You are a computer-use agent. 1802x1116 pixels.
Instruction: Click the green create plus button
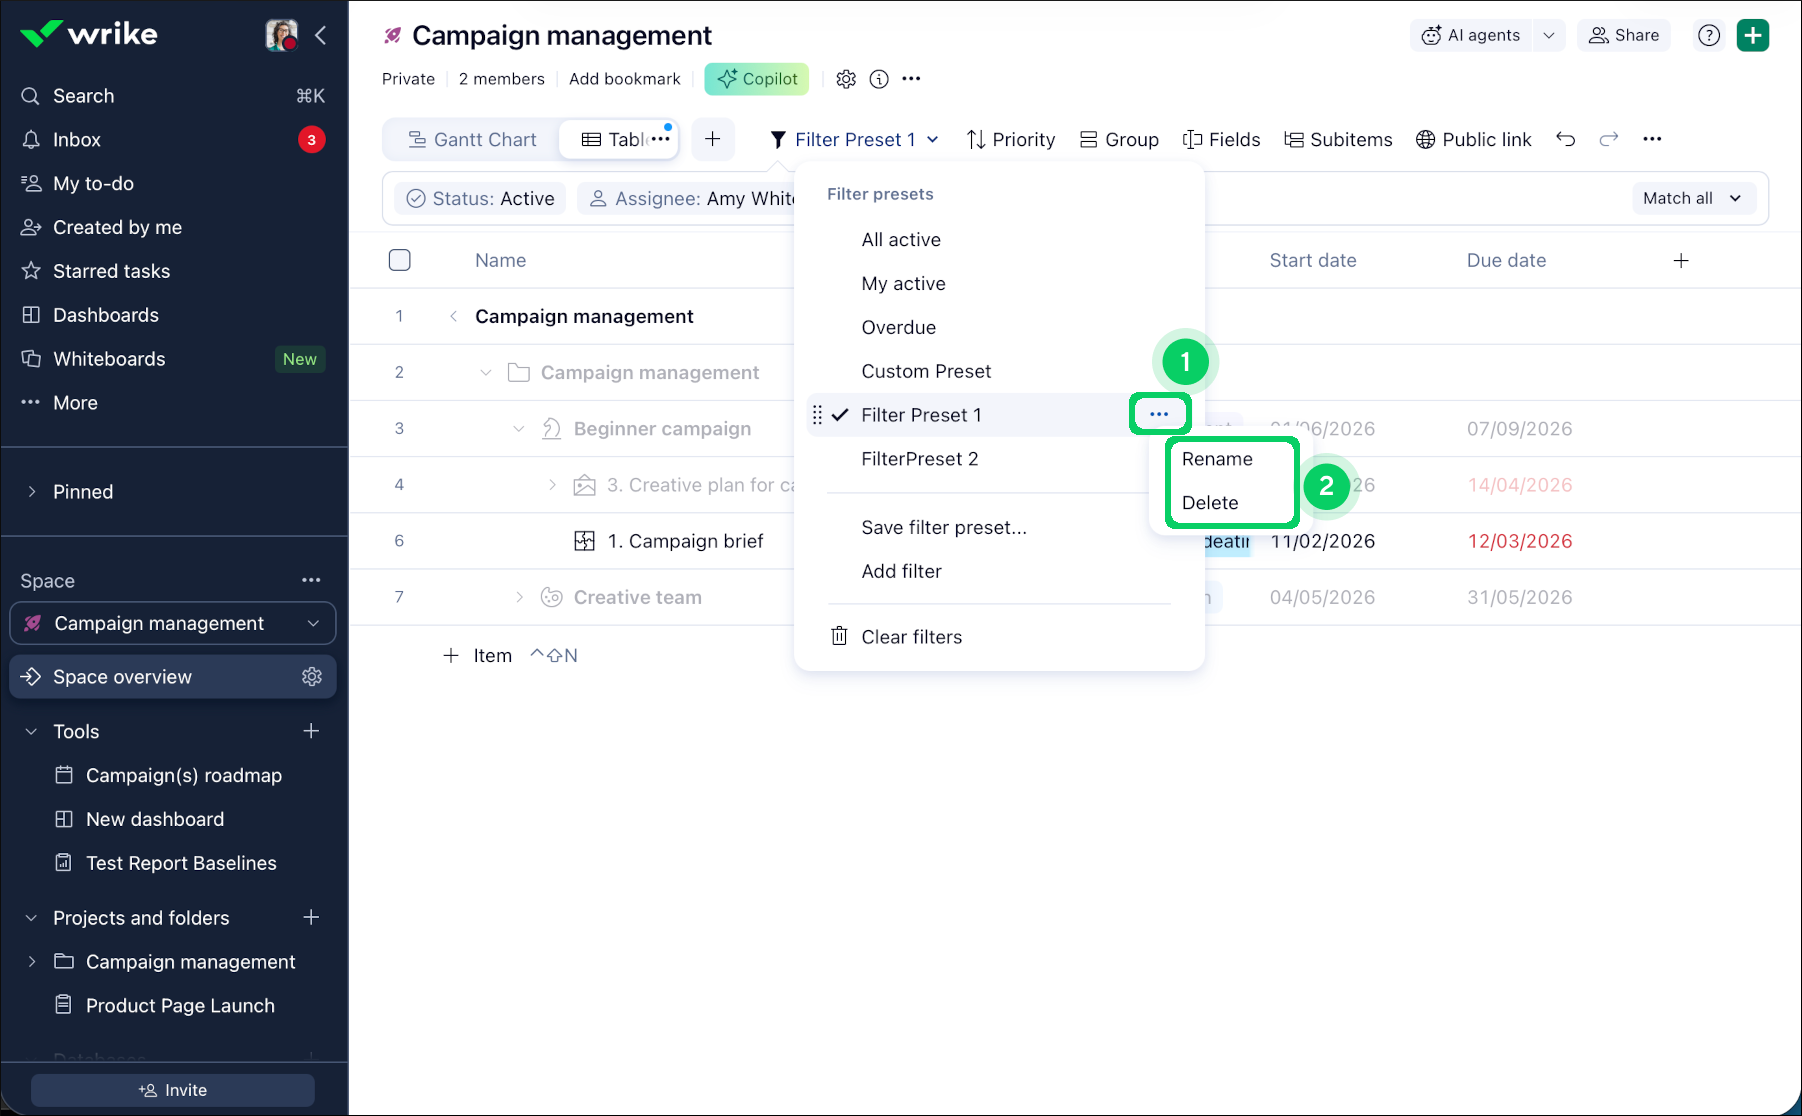coord(1753,35)
